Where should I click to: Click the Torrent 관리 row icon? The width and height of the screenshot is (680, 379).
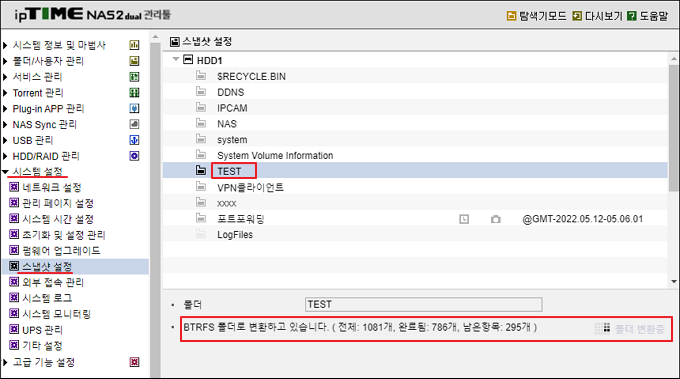pos(134,93)
